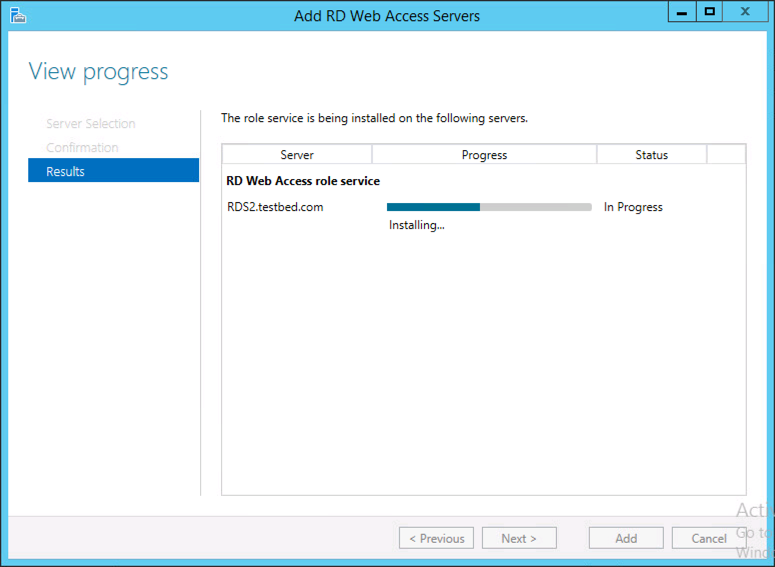Image resolution: width=775 pixels, height=567 pixels.
Task: Maximize the wizard window
Action: pos(710,11)
